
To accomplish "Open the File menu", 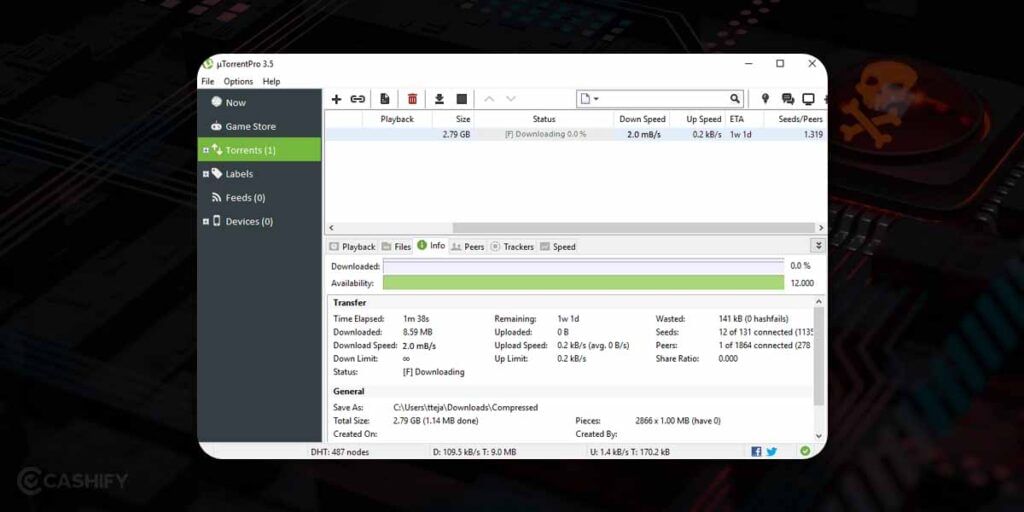I will coord(208,82).
